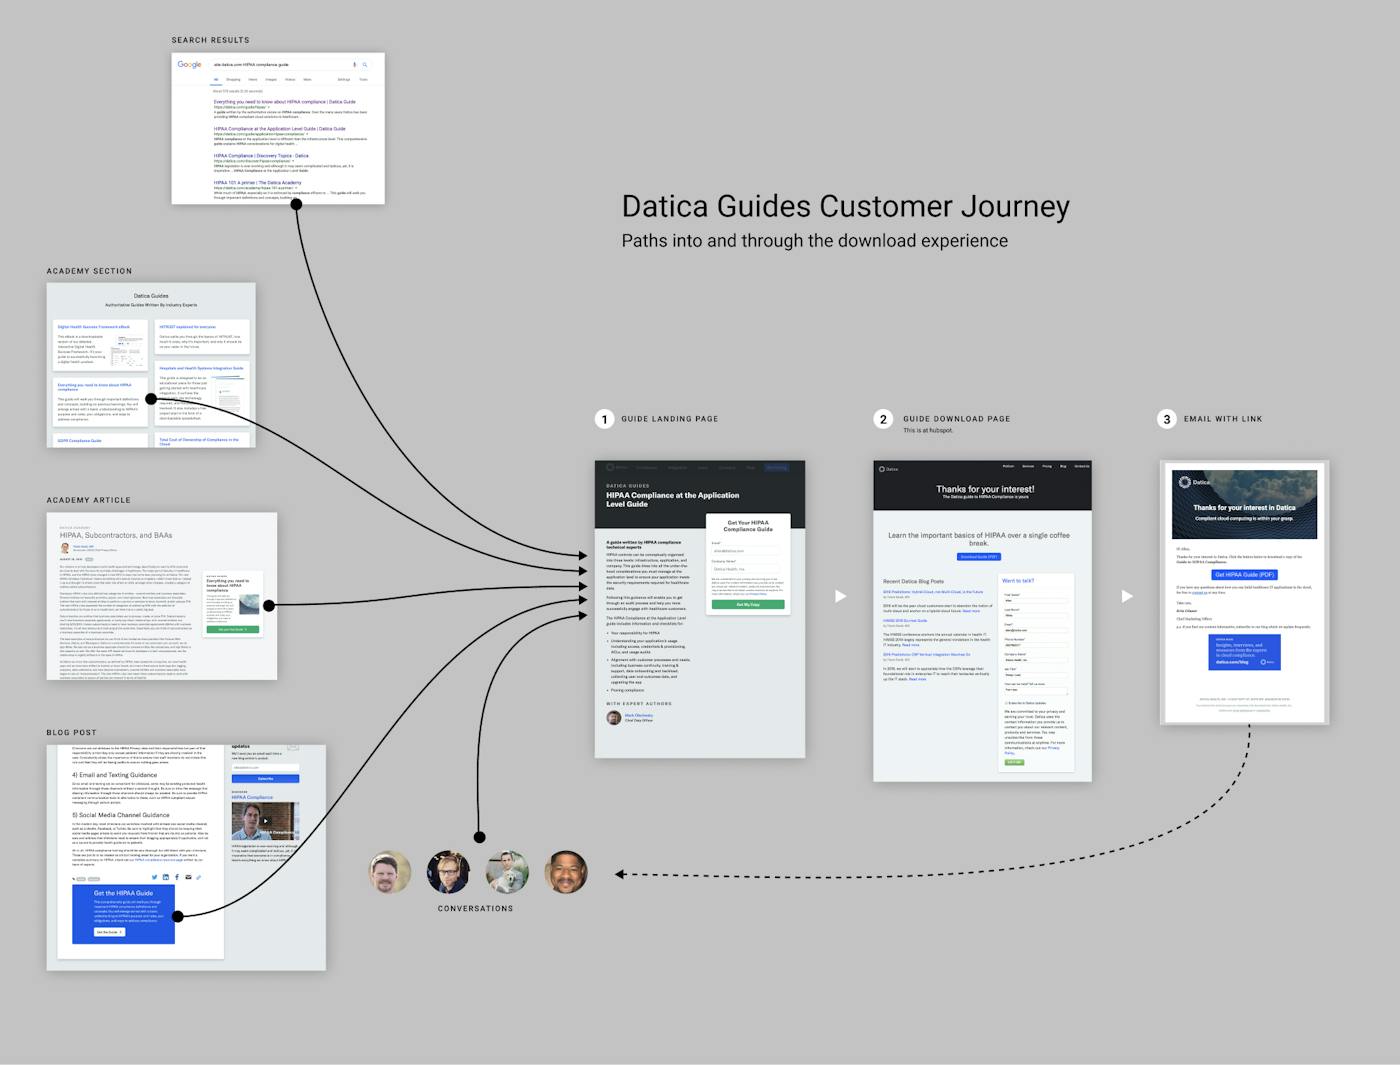Click the HIPAA Compliance link in blog sidebar
The image size is (1400, 1065).
click(x=253, y=798)
